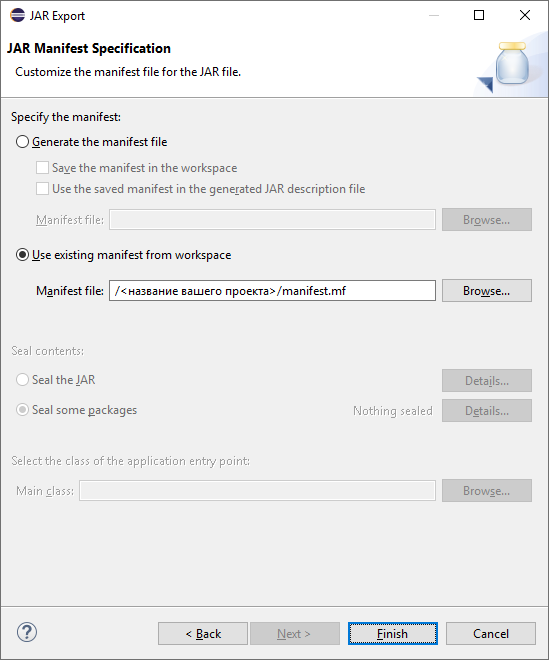The image size is (549, 660).
Task: Click into the existing Manifest file path field
Action: (272, 291)
